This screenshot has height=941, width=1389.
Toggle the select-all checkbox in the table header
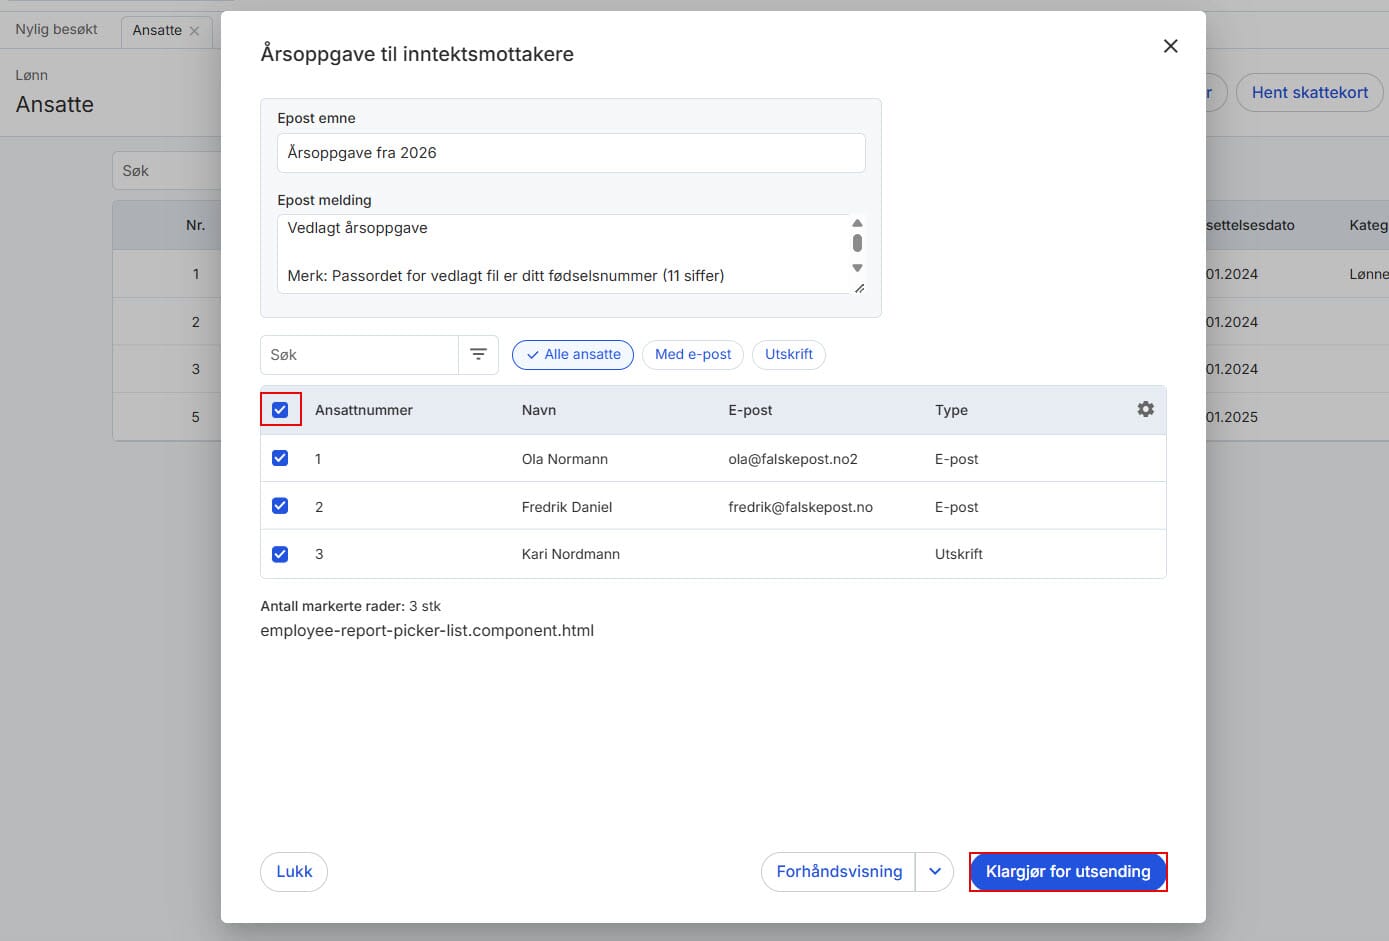tap(280, 410)
